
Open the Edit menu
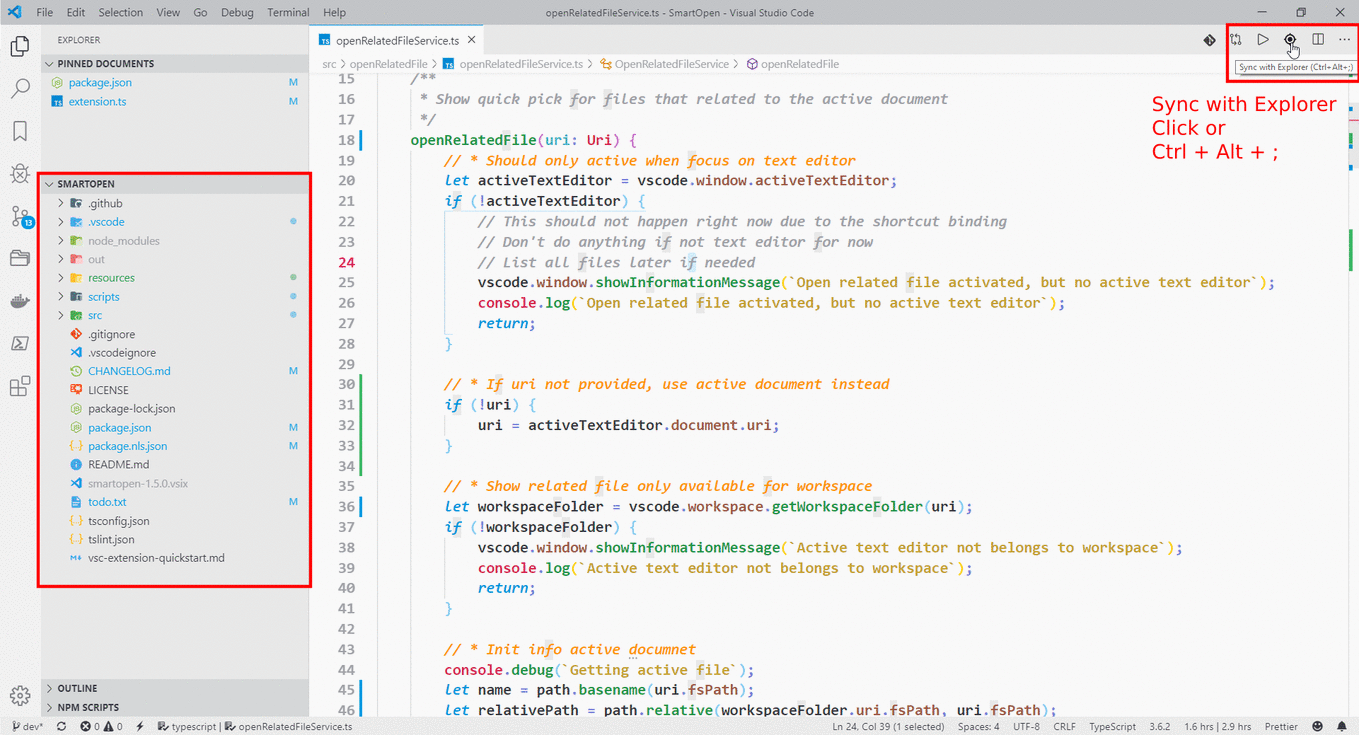76,12
